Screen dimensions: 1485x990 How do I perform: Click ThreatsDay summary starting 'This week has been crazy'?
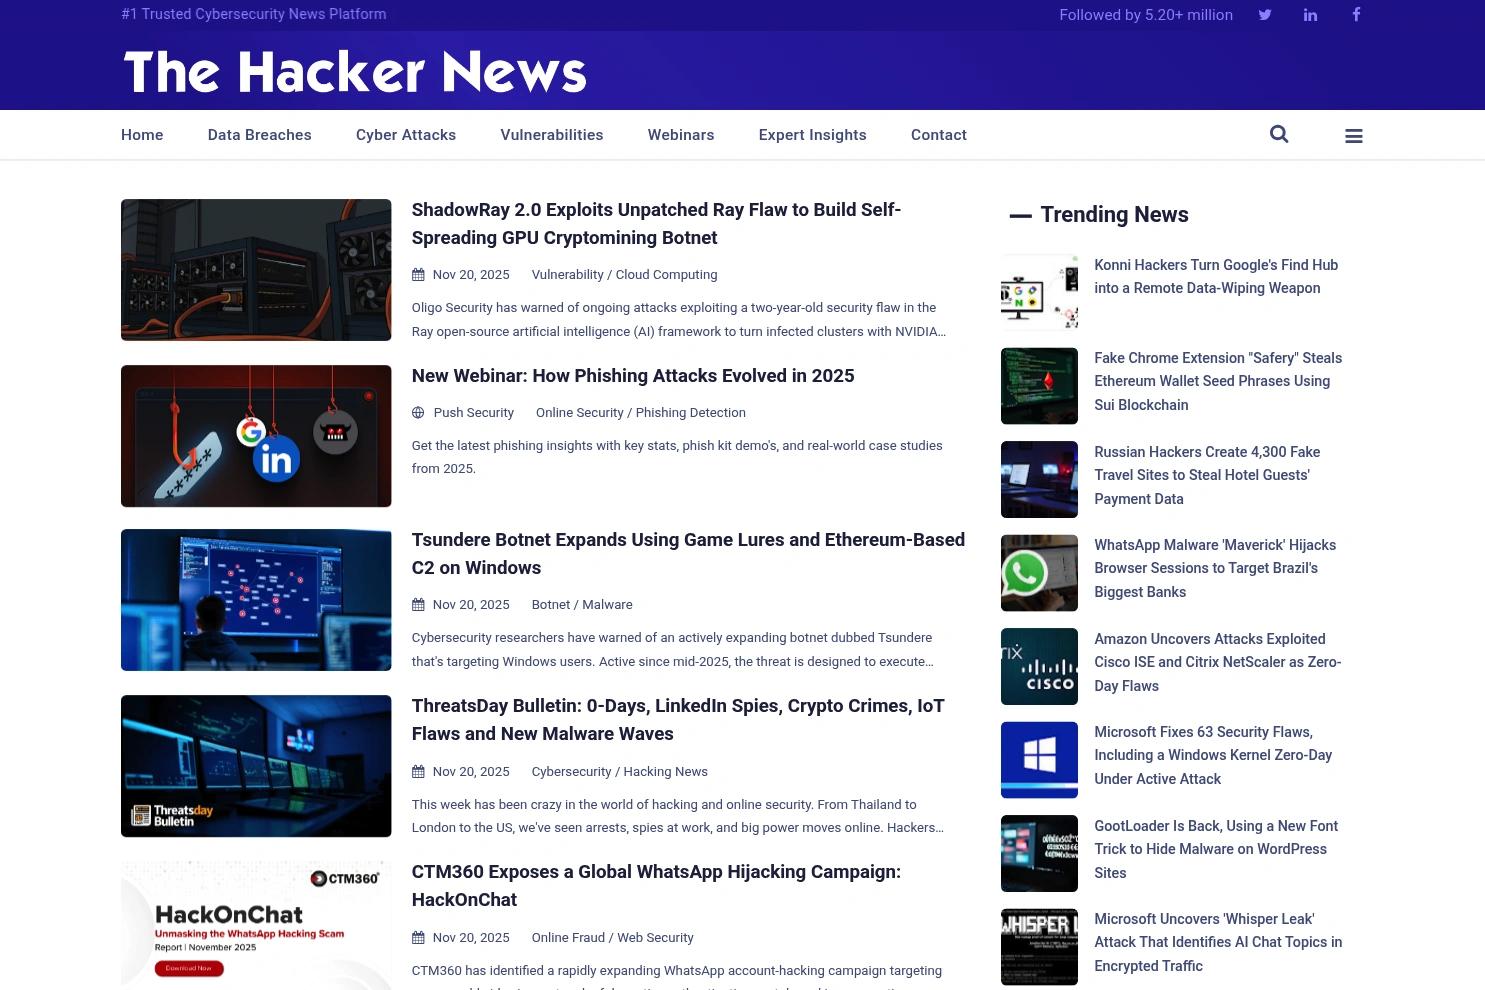click(677, 816)
